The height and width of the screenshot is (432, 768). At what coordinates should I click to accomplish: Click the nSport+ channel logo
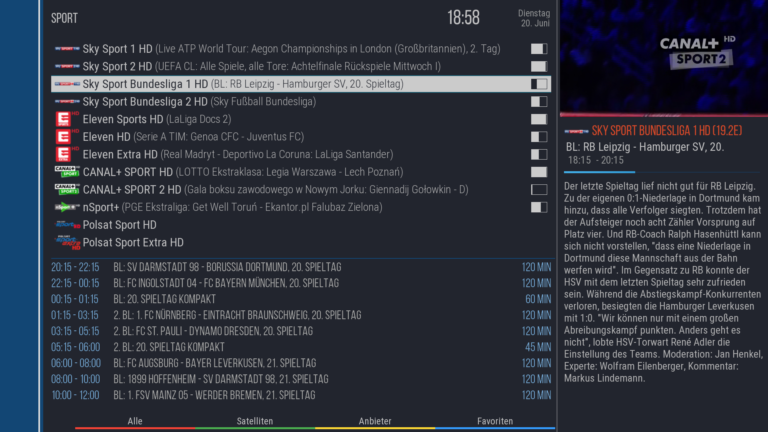(x=67, y=207)
